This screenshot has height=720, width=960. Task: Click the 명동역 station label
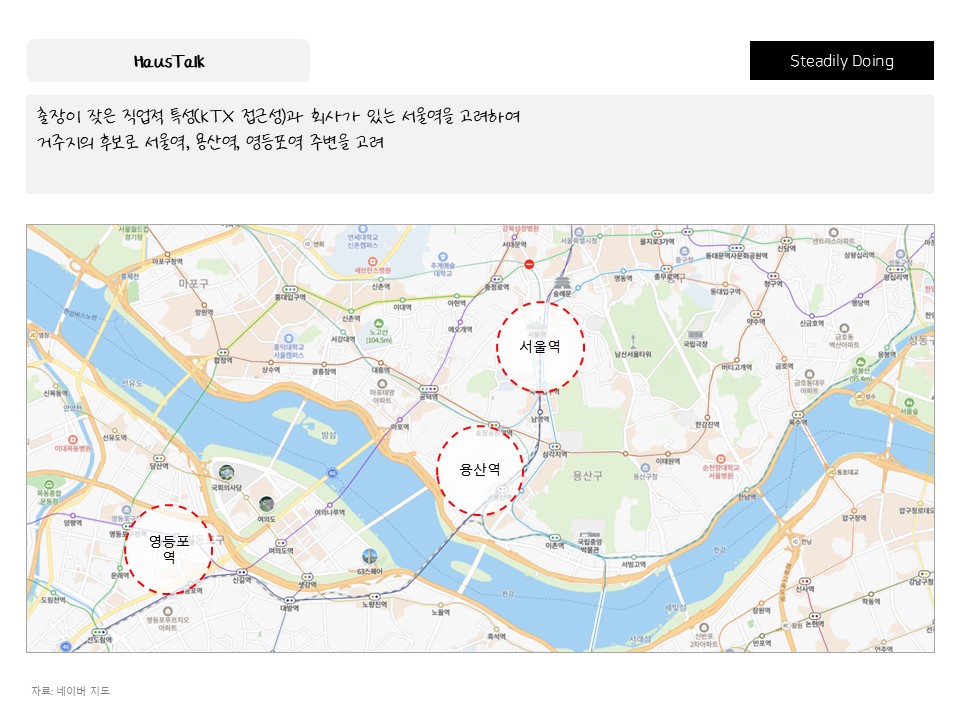point(623,279)
